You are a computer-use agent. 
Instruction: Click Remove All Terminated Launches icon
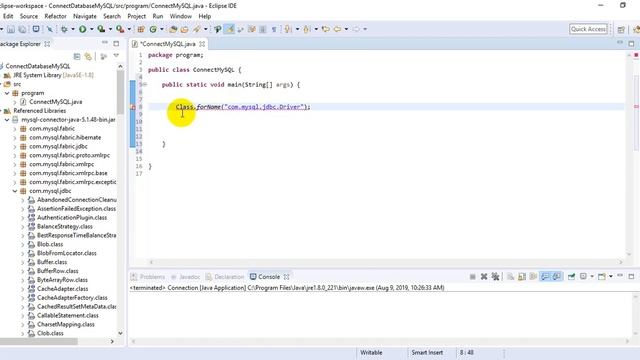(495, 277)
